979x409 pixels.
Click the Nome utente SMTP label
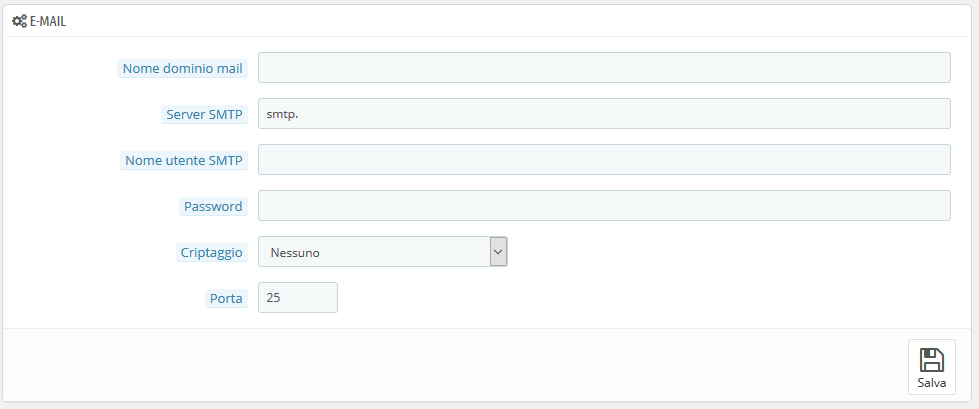[184, 160]
